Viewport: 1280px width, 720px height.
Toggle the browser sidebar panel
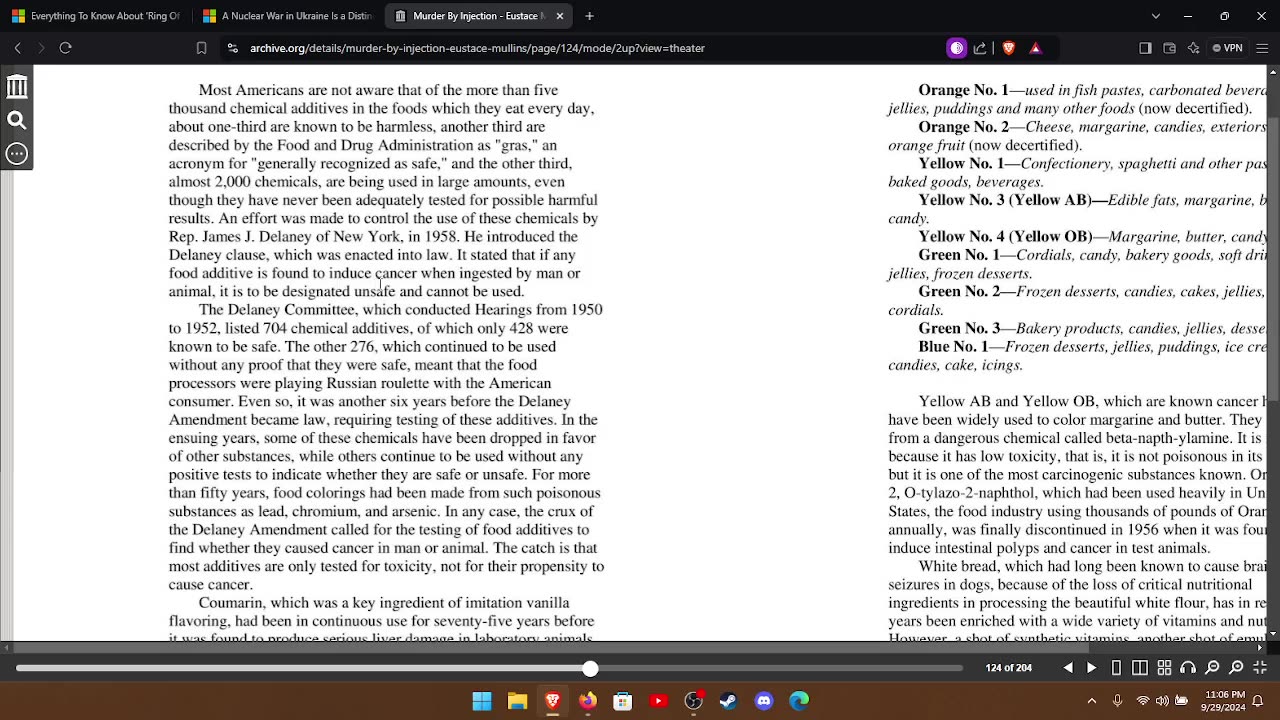pos(1145,48)
